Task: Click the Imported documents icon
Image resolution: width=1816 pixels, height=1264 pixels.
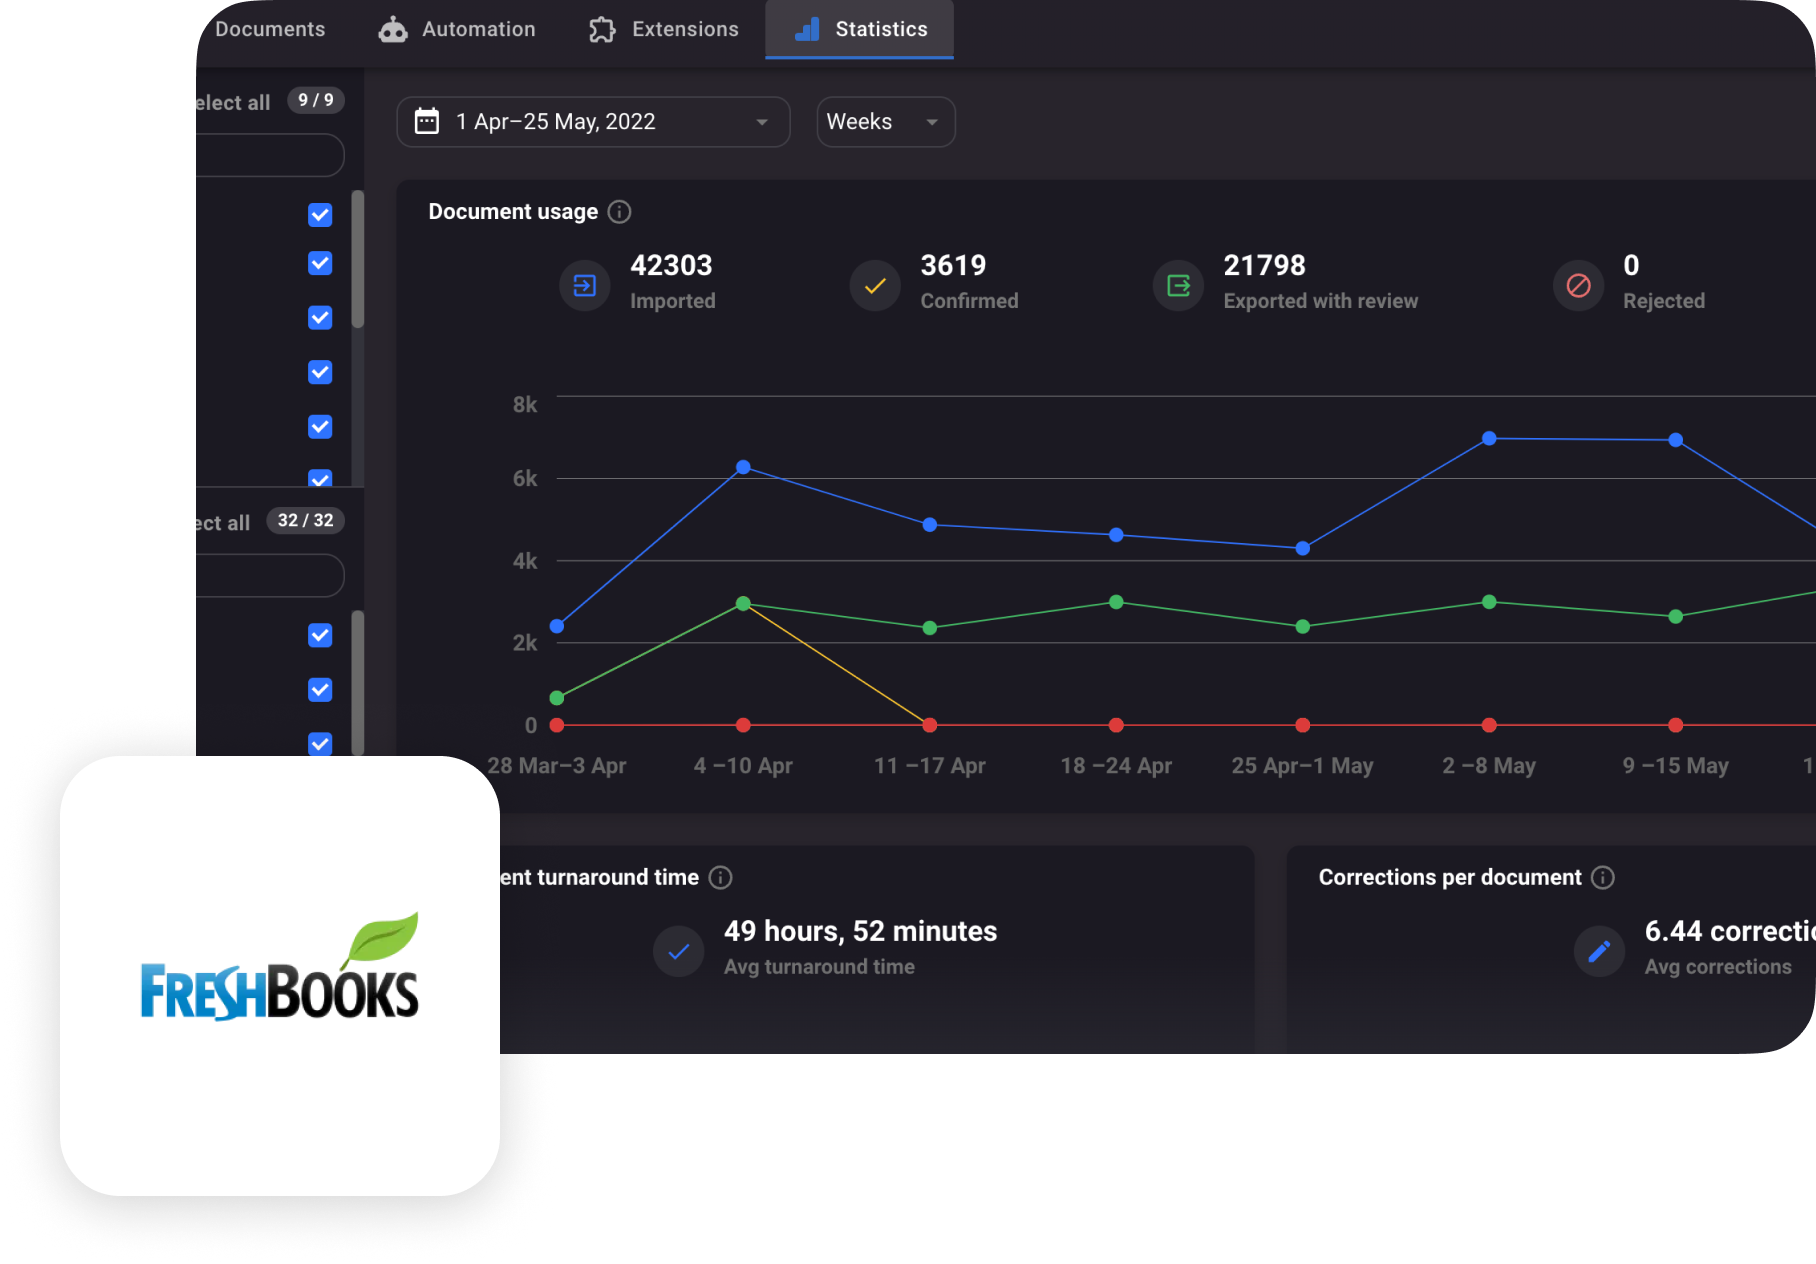Action: point(585,286)
